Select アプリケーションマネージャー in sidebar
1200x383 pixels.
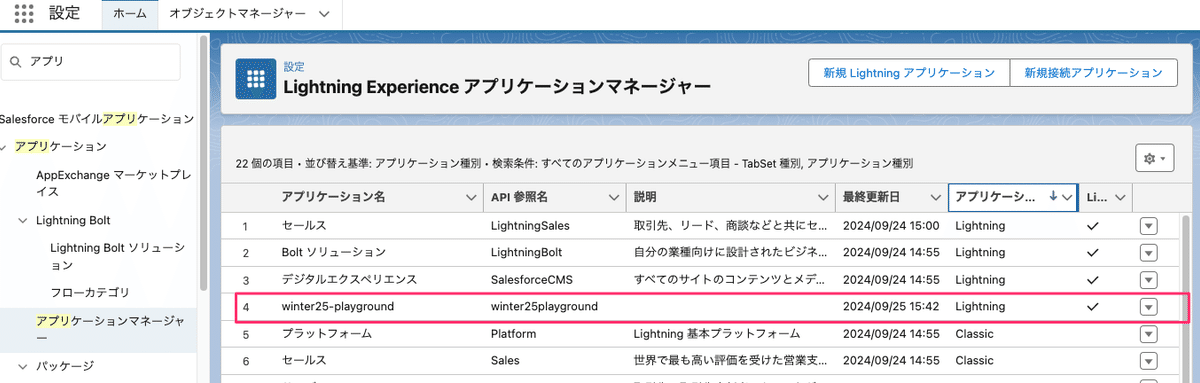click(111, 330)
